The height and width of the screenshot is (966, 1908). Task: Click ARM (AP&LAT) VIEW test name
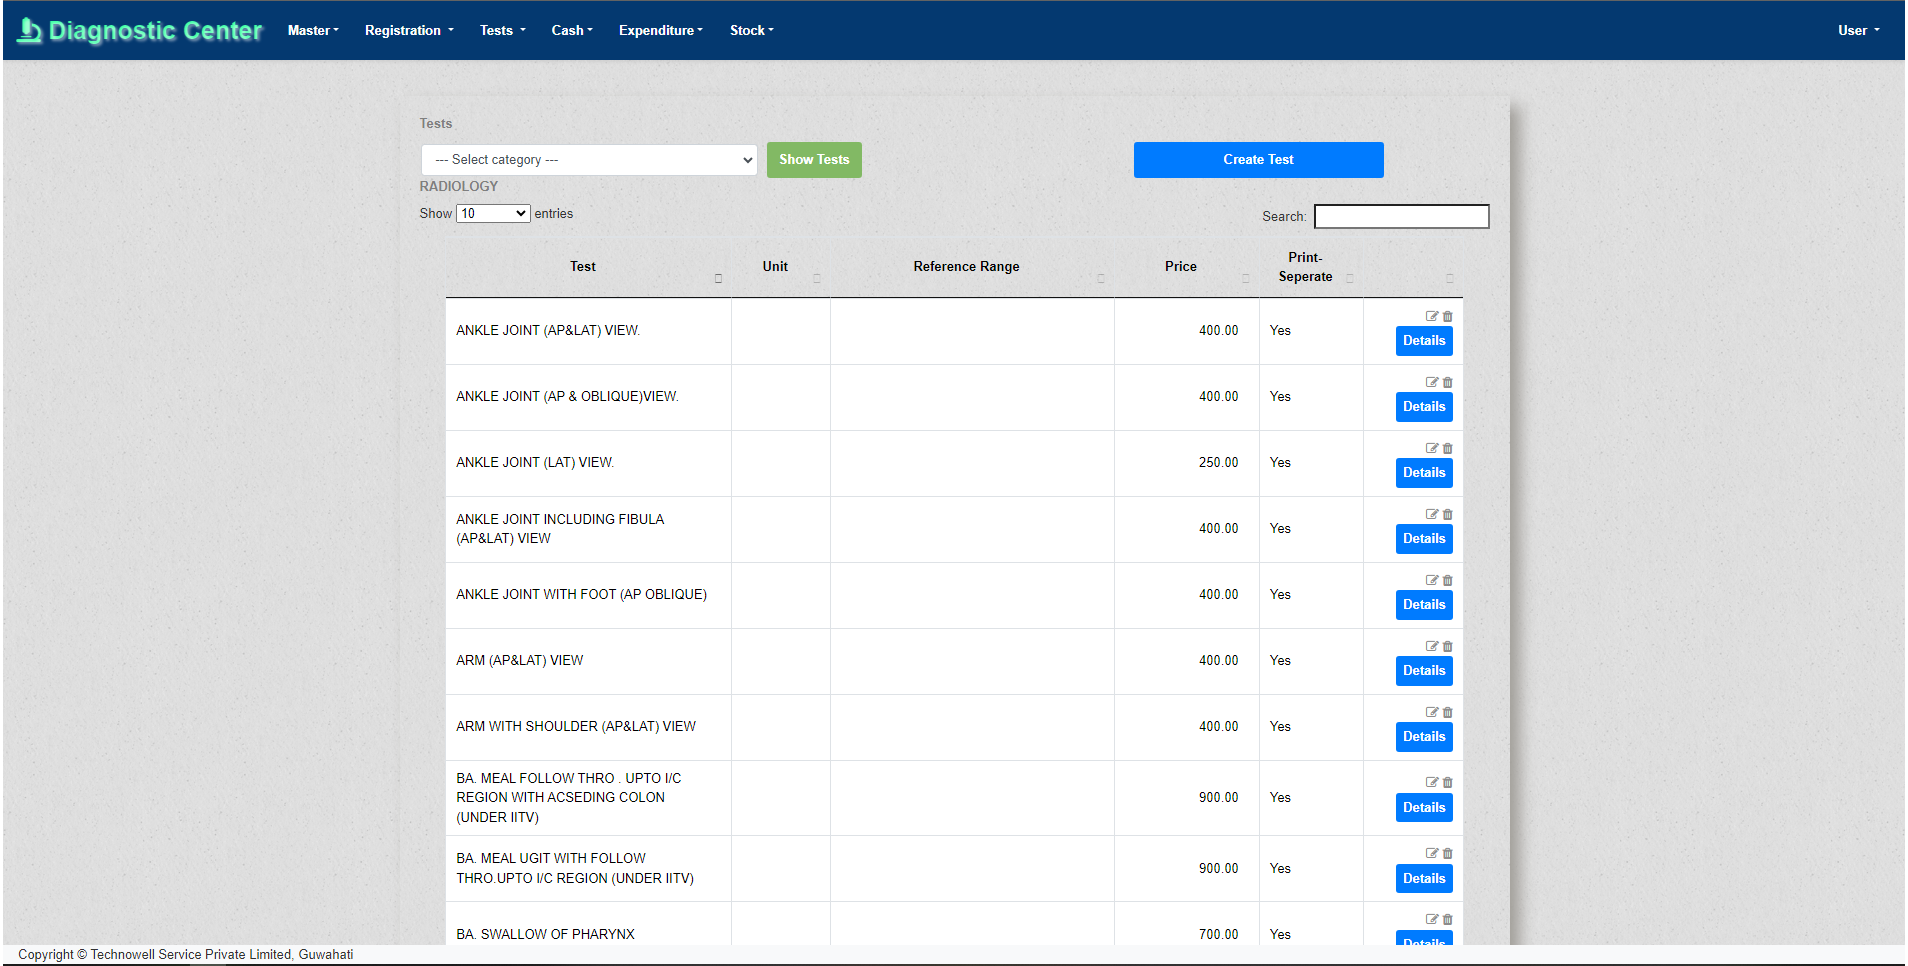point(520,661)
